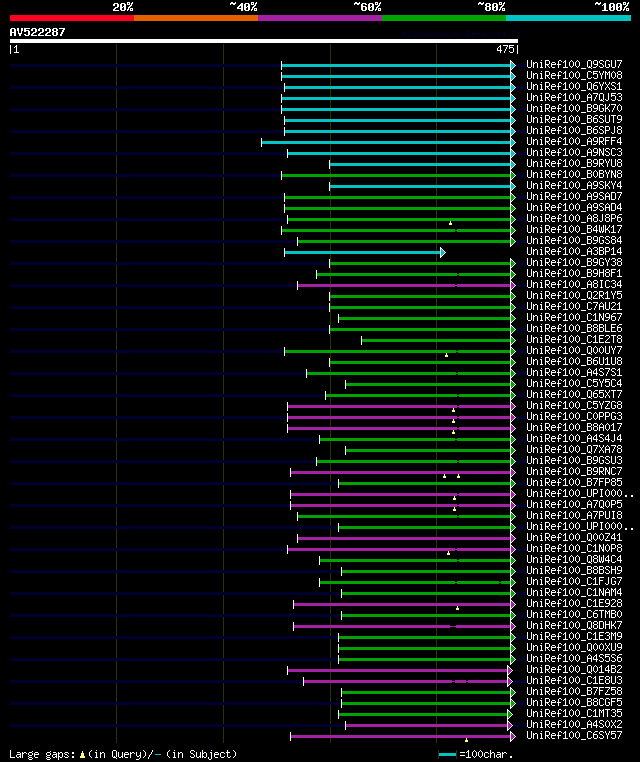Select the UniRef100_B9RNC7 label
Screen dimensions: 640x762
point(574,471)
